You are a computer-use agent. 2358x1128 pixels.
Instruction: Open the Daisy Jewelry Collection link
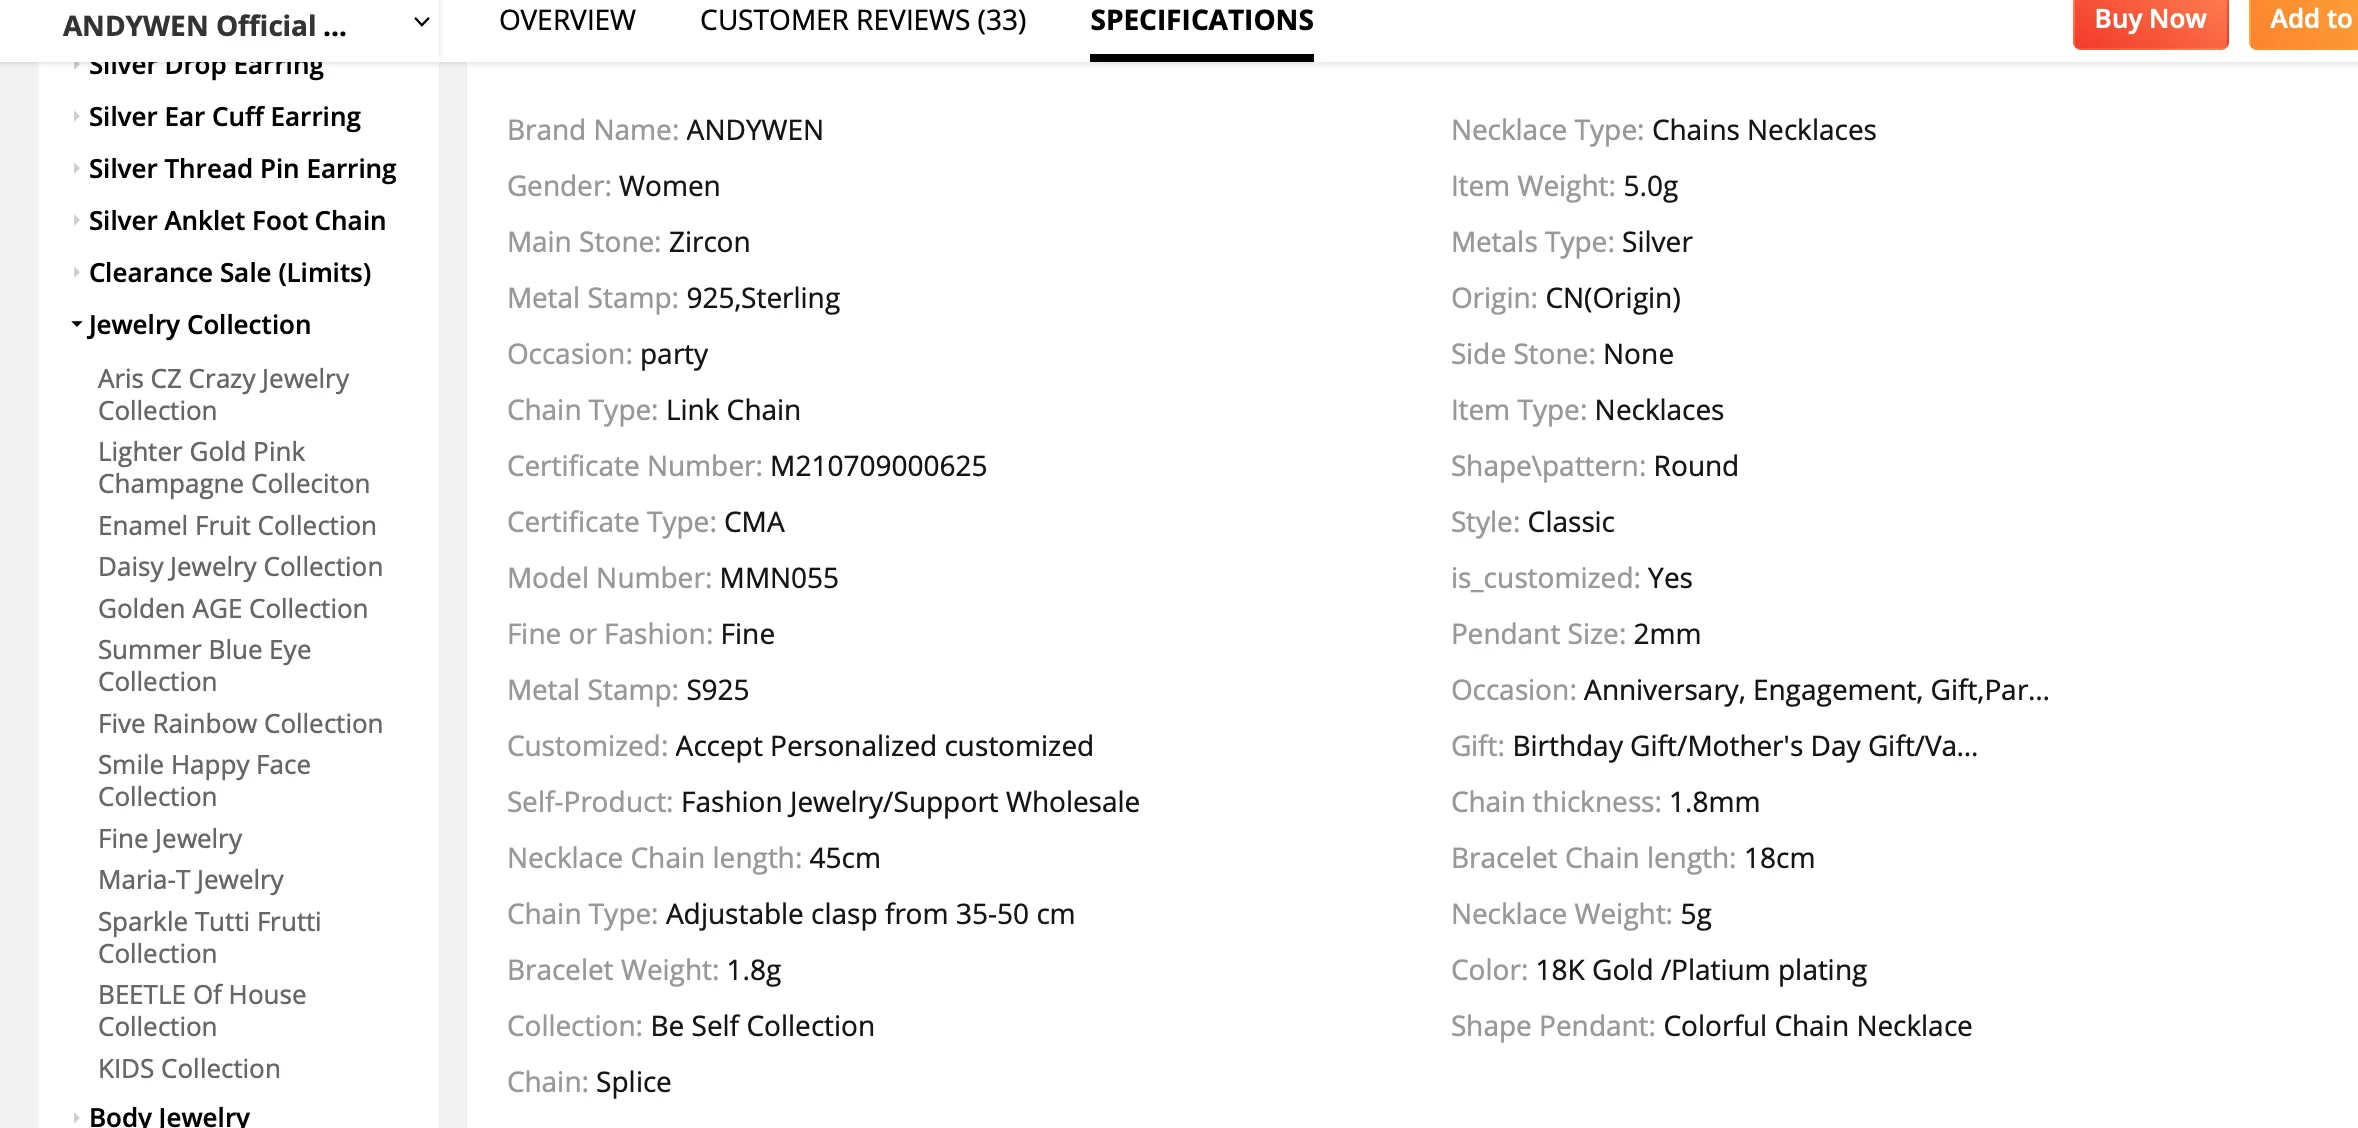click(240, 567)
